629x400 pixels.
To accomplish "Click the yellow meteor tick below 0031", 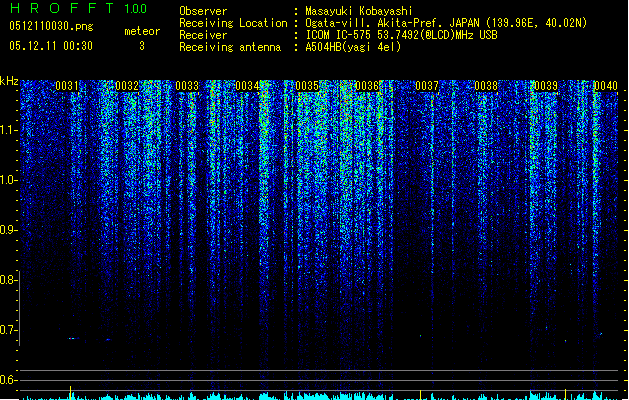I will point(71,392).
